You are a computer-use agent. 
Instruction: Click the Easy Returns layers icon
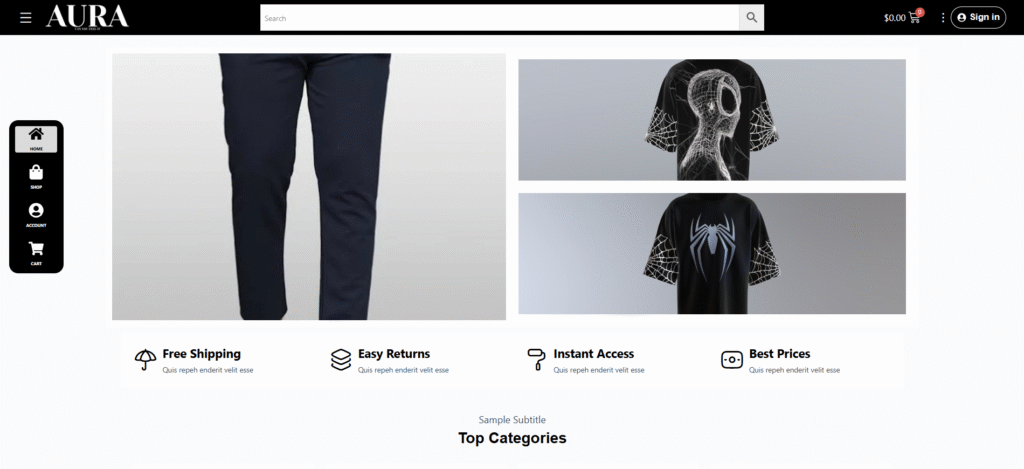[x=341, y=359]
